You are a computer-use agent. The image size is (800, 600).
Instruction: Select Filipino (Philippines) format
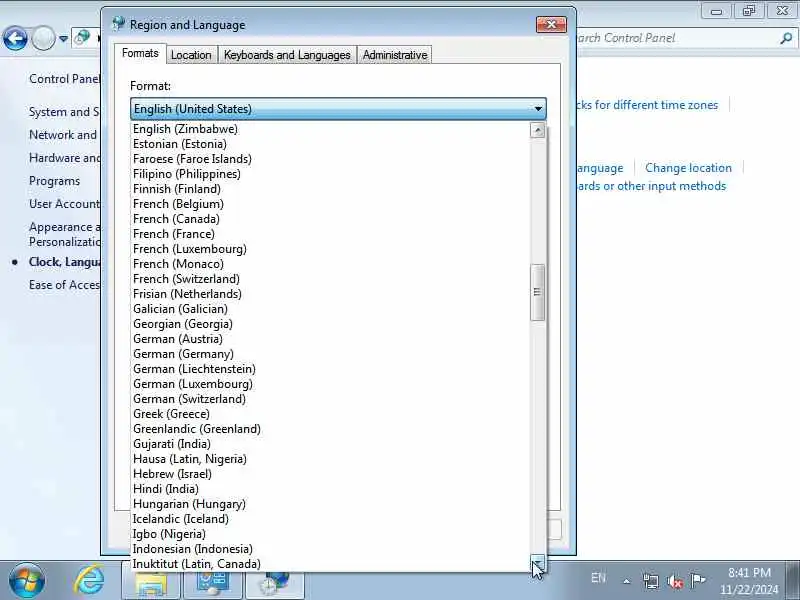click(x=331, y=174)
